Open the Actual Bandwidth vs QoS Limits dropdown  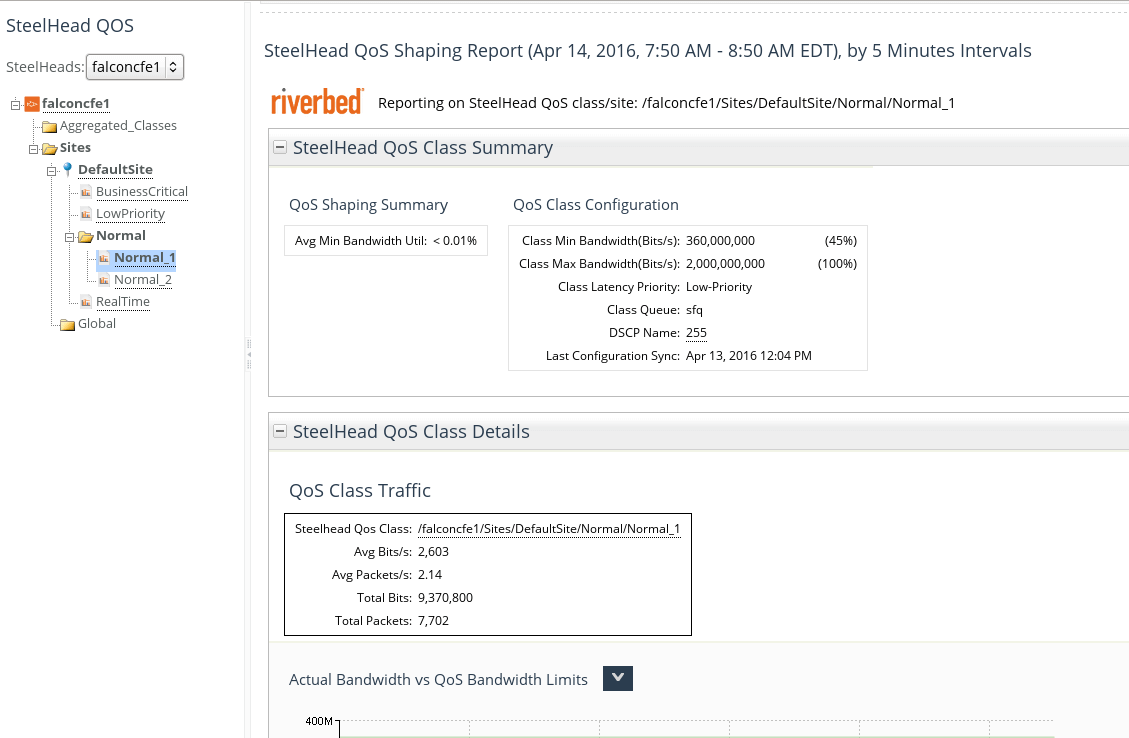click(x=618, y=678)
